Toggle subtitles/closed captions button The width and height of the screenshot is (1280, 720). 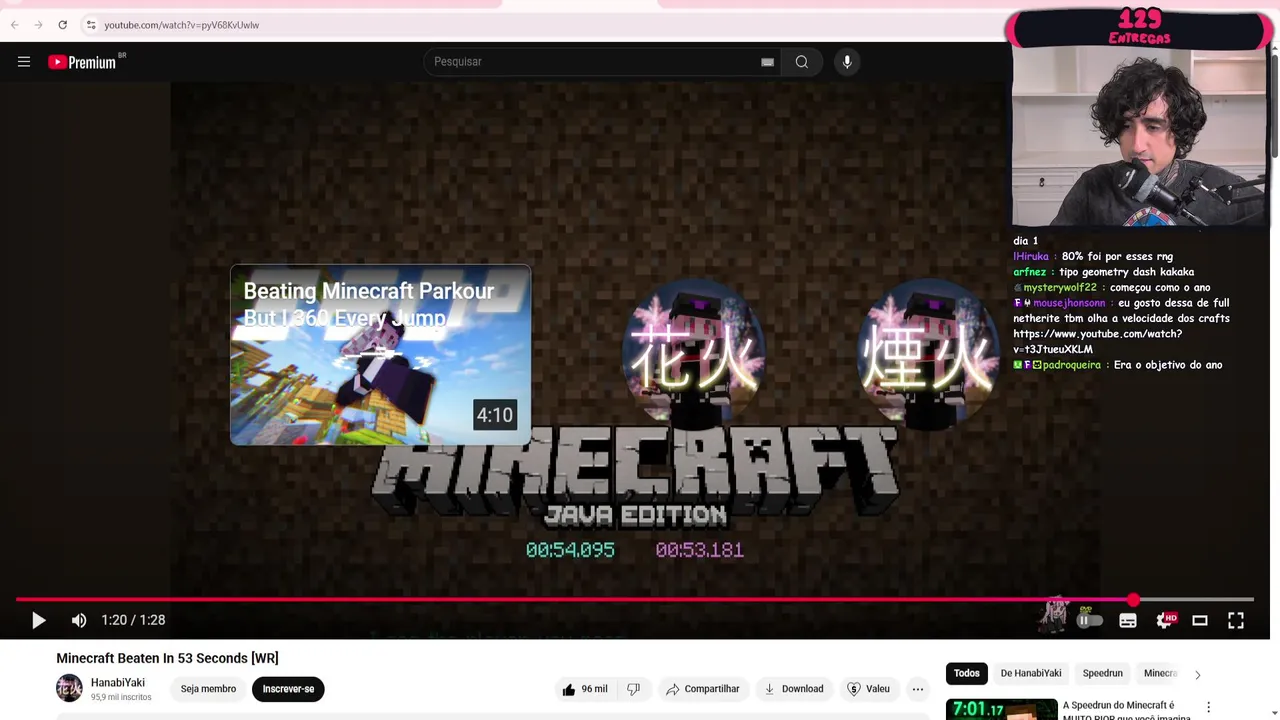point(1128,620)
